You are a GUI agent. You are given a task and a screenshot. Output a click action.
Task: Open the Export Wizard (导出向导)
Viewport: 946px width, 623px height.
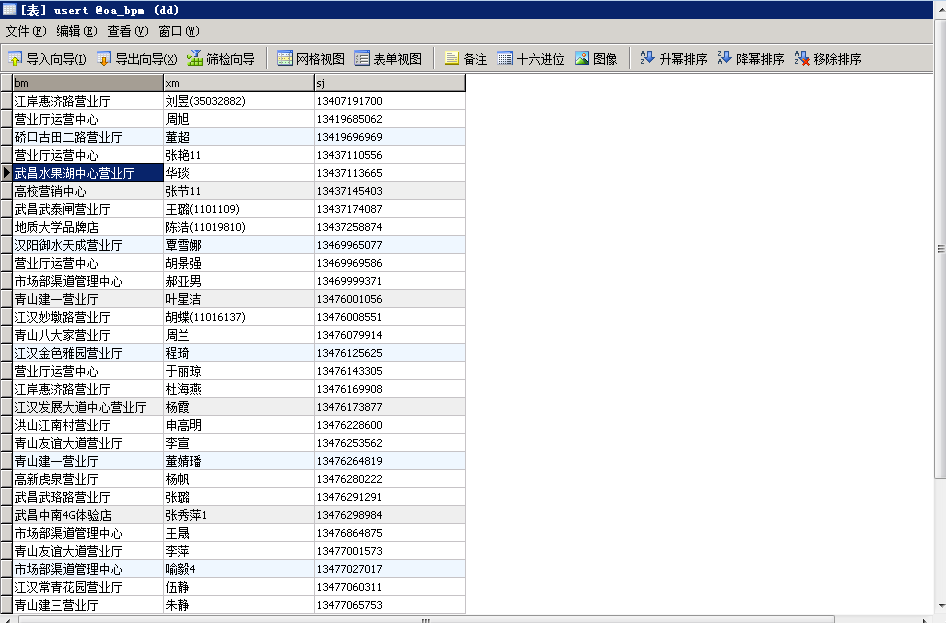point(137,59)
